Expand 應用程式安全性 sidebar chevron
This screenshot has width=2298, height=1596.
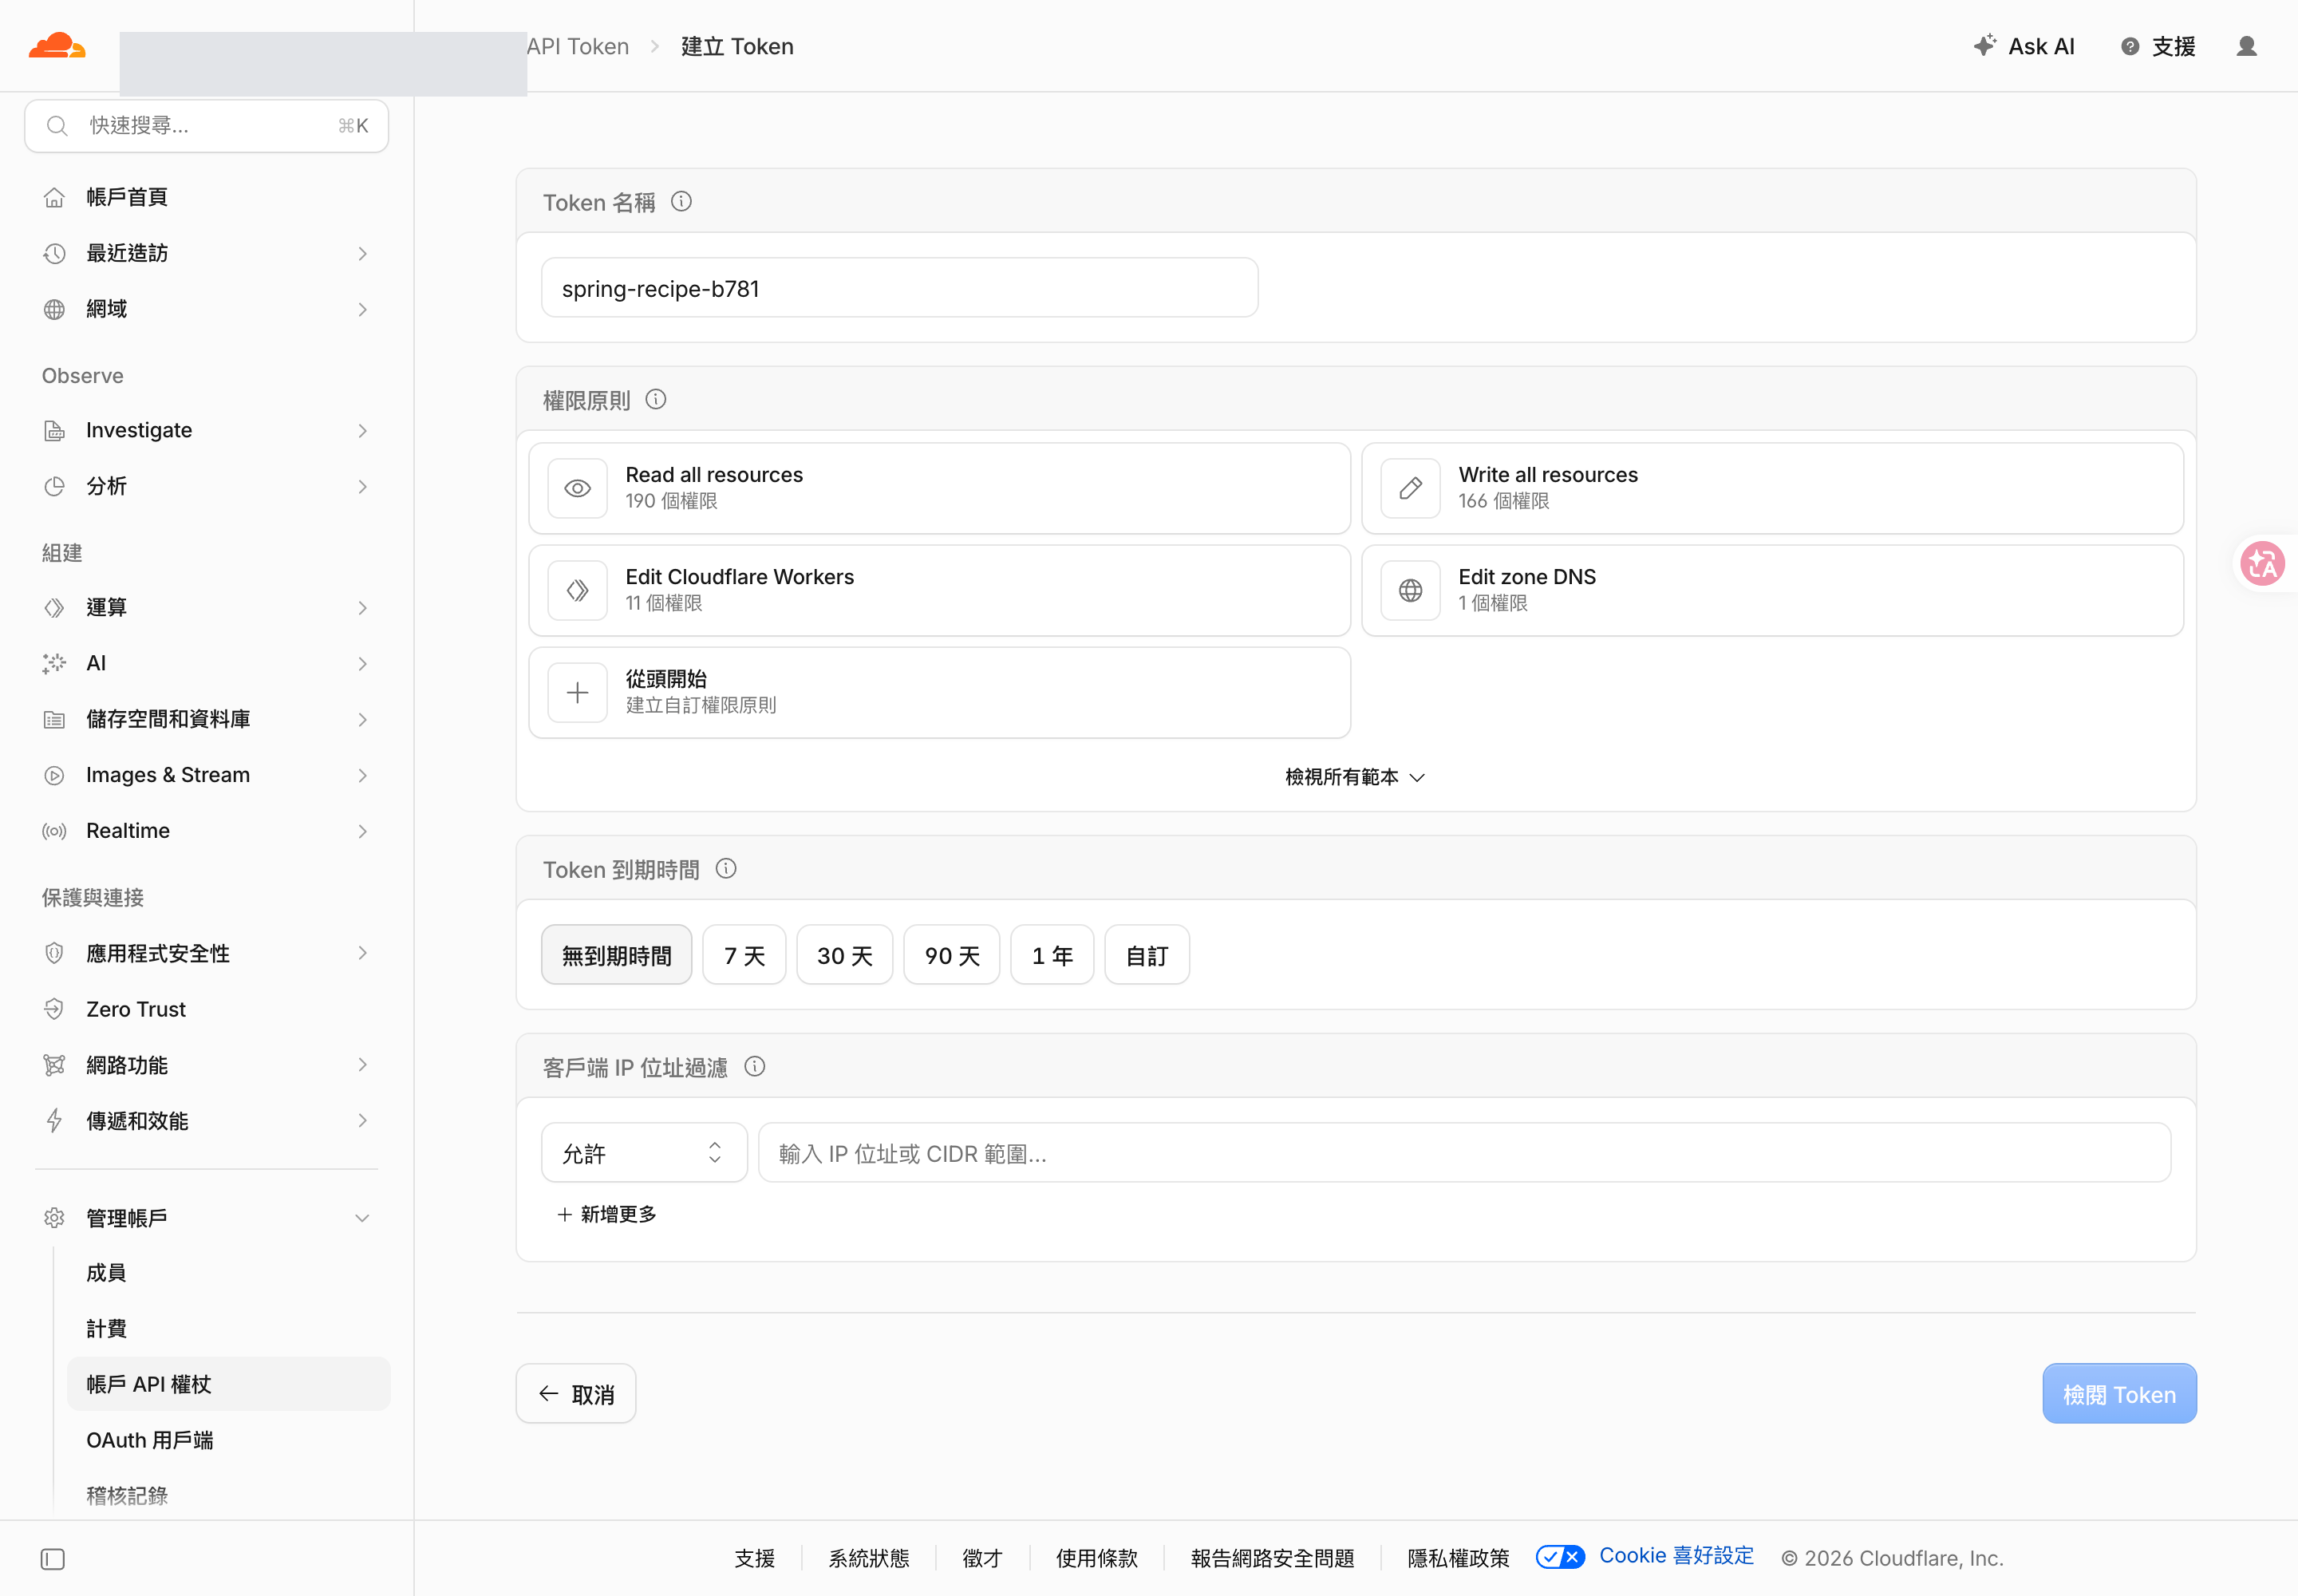[362, 953]
